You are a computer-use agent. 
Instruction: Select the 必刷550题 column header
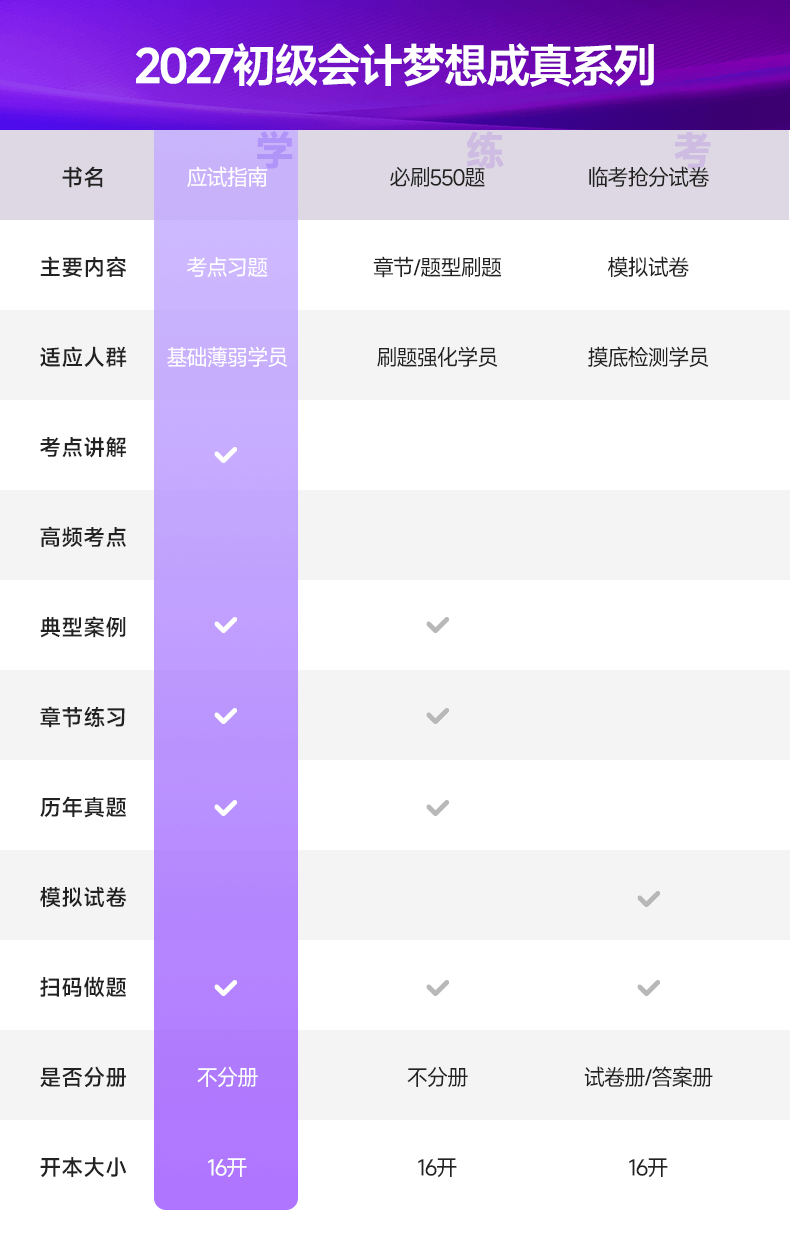pyautogui.click(x=437, y=178)
